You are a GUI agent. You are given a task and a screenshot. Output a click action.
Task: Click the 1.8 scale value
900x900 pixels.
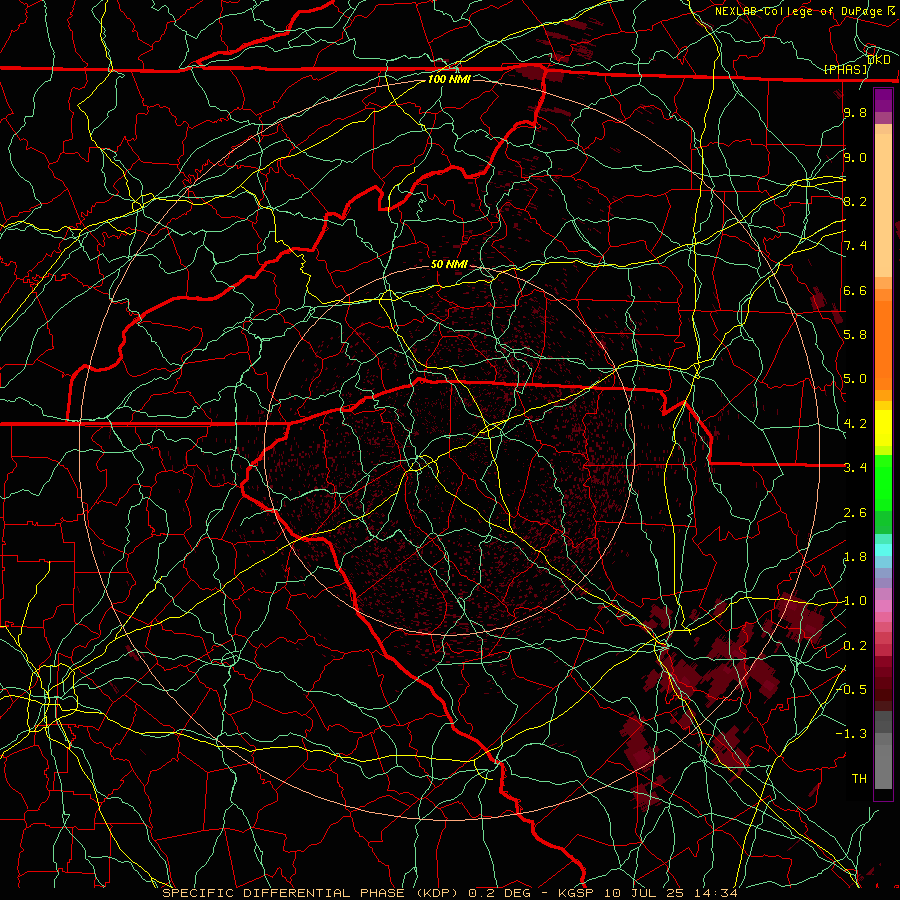855,557
